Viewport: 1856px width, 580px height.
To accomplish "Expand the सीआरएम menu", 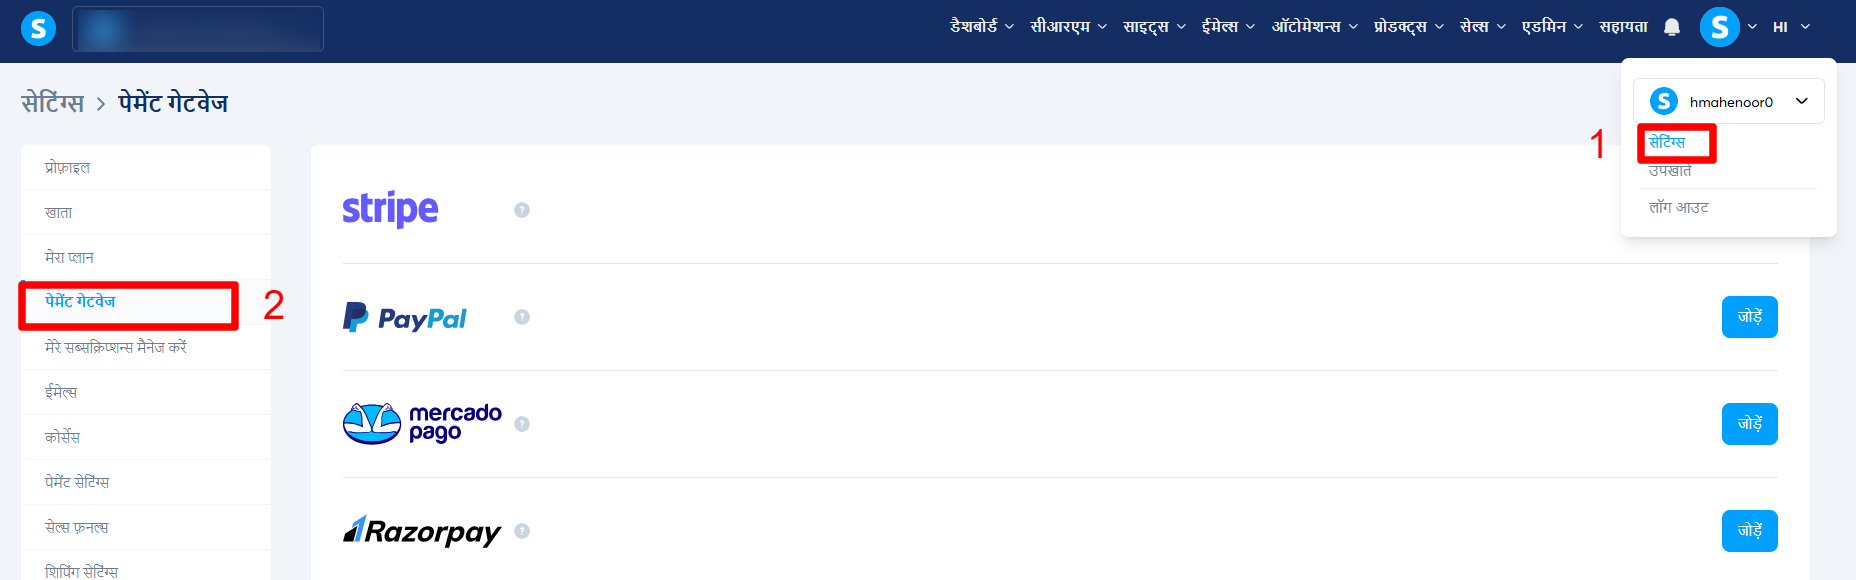I will point(1068,27).
